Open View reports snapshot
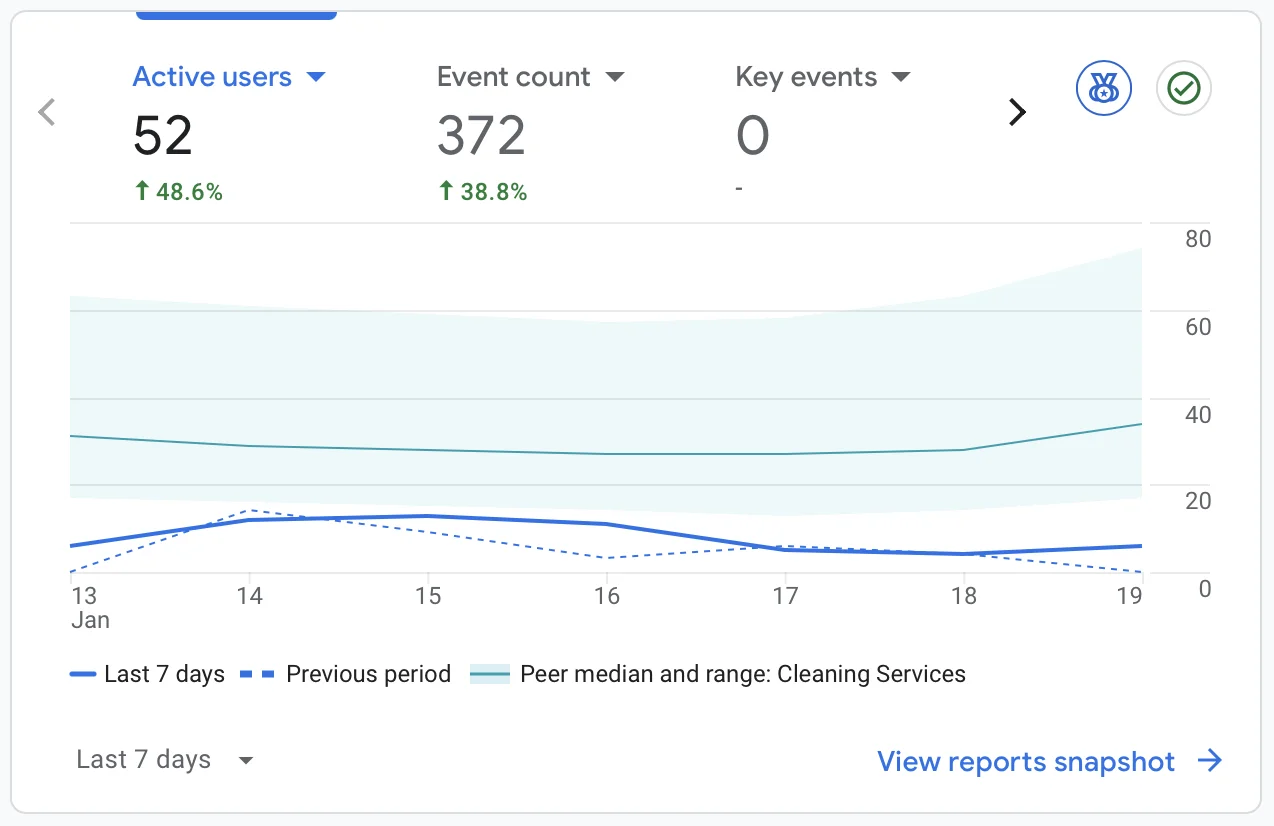1274x826 pixels. coord(1024,761)
